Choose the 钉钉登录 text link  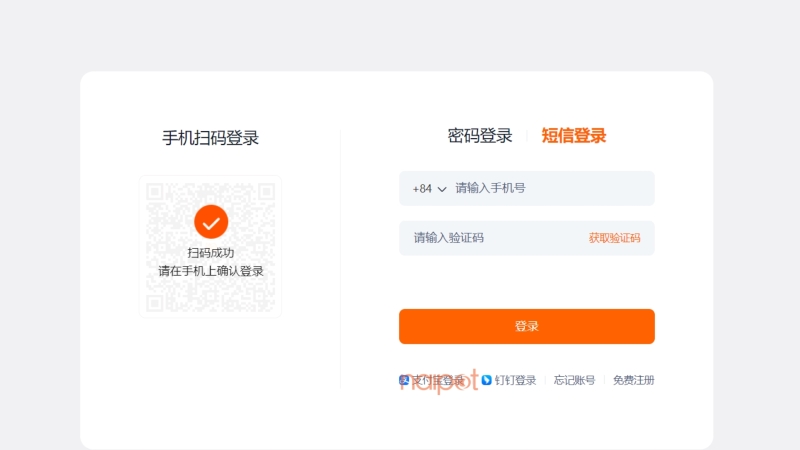pyautogui.click(x=516, y=380)
